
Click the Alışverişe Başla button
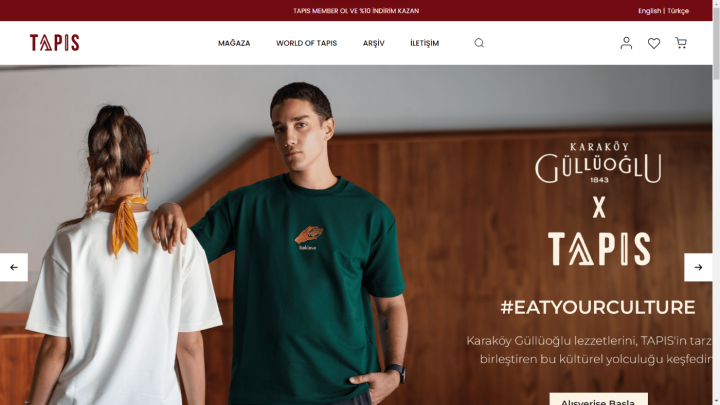(x=598, y=399)
